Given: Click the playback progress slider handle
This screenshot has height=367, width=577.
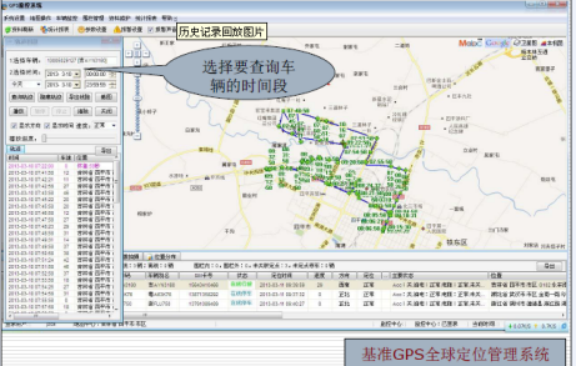Looking at the screenshot, I should coord(44,138).
